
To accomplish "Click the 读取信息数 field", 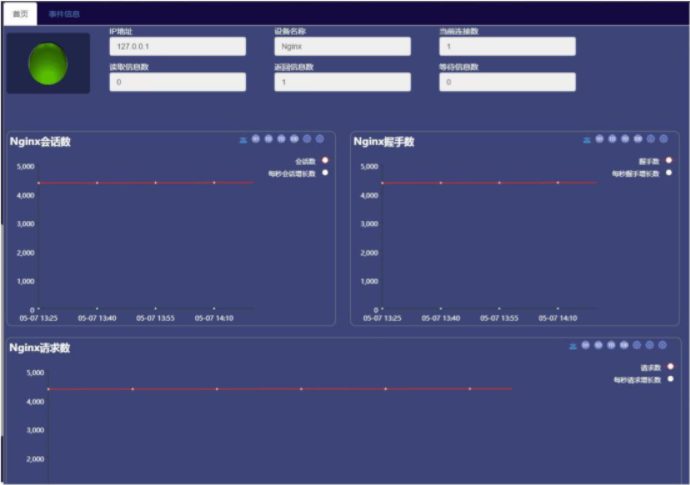I will pos(178,82).
